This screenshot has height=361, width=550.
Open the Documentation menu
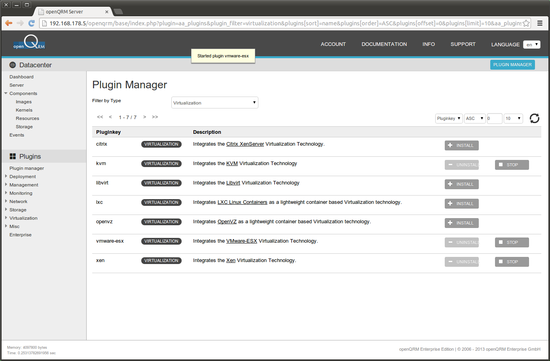[x=384, y=44]
